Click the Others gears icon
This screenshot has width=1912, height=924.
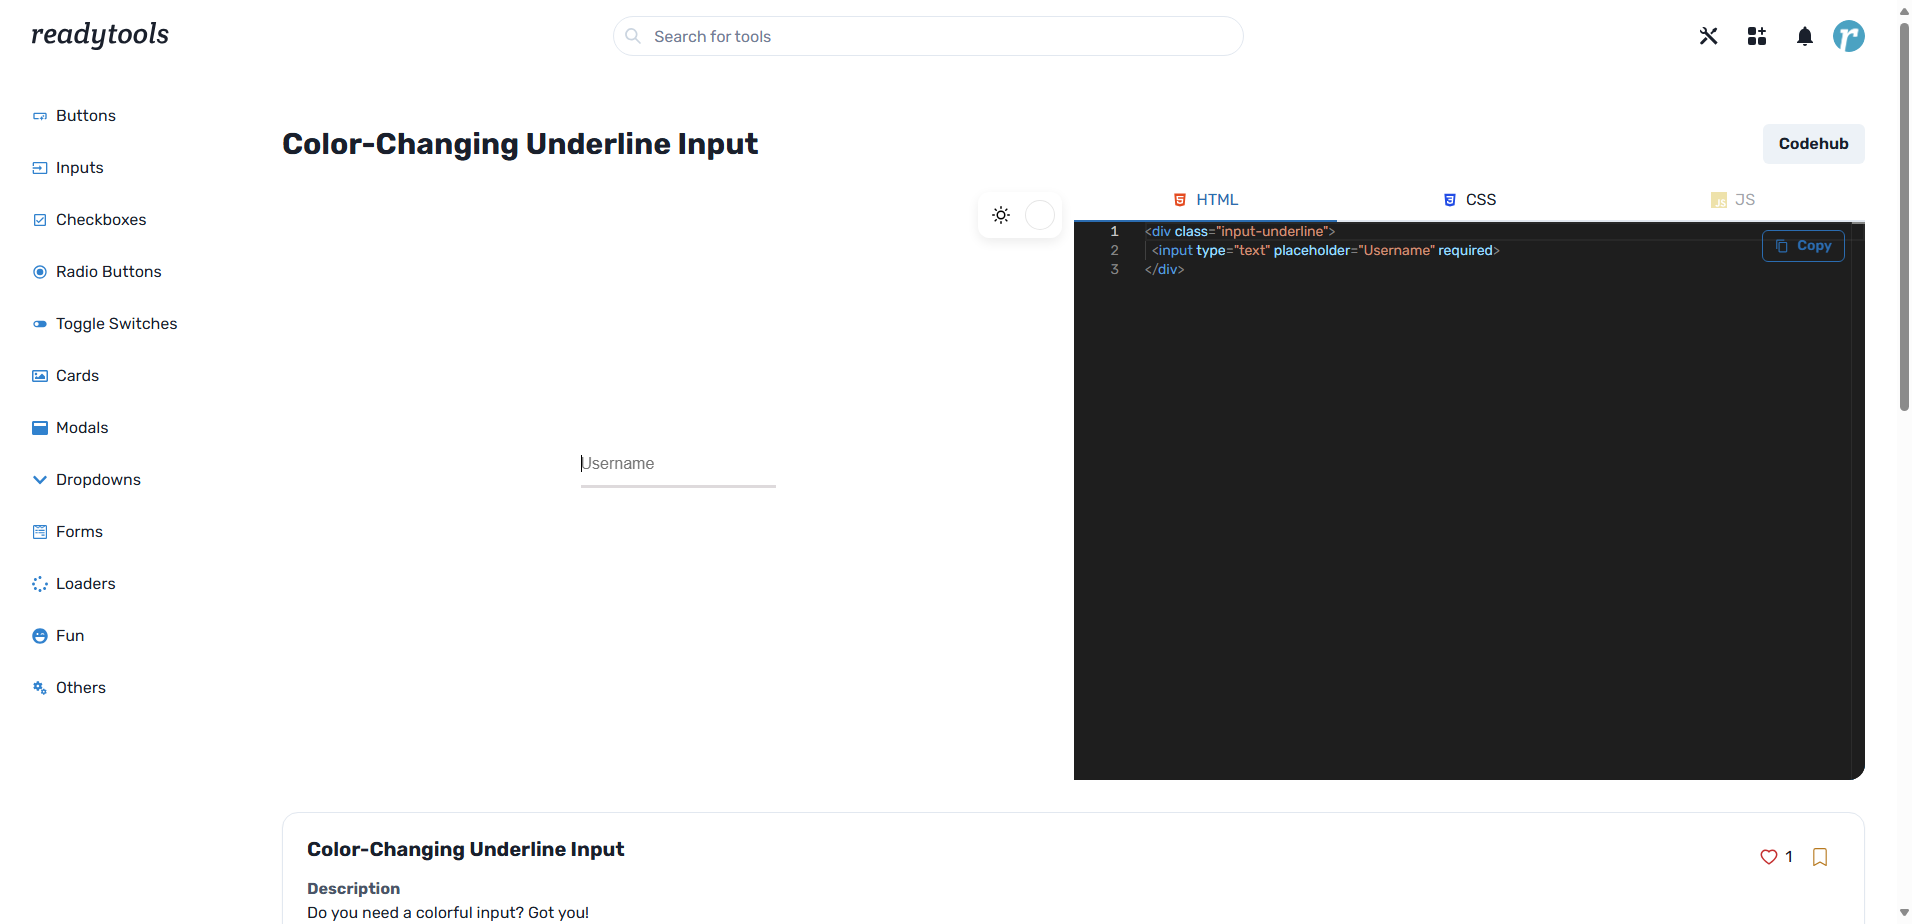(40, 688)
